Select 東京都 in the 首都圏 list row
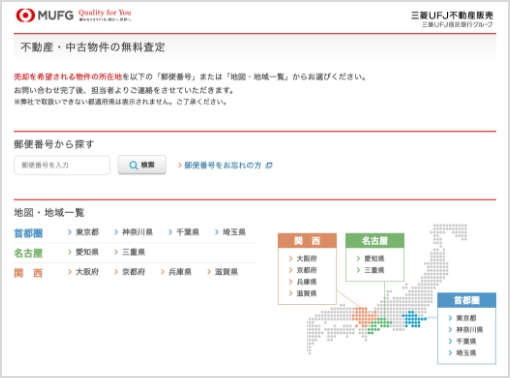The image size is (510, 378). (x=87, y=232)
